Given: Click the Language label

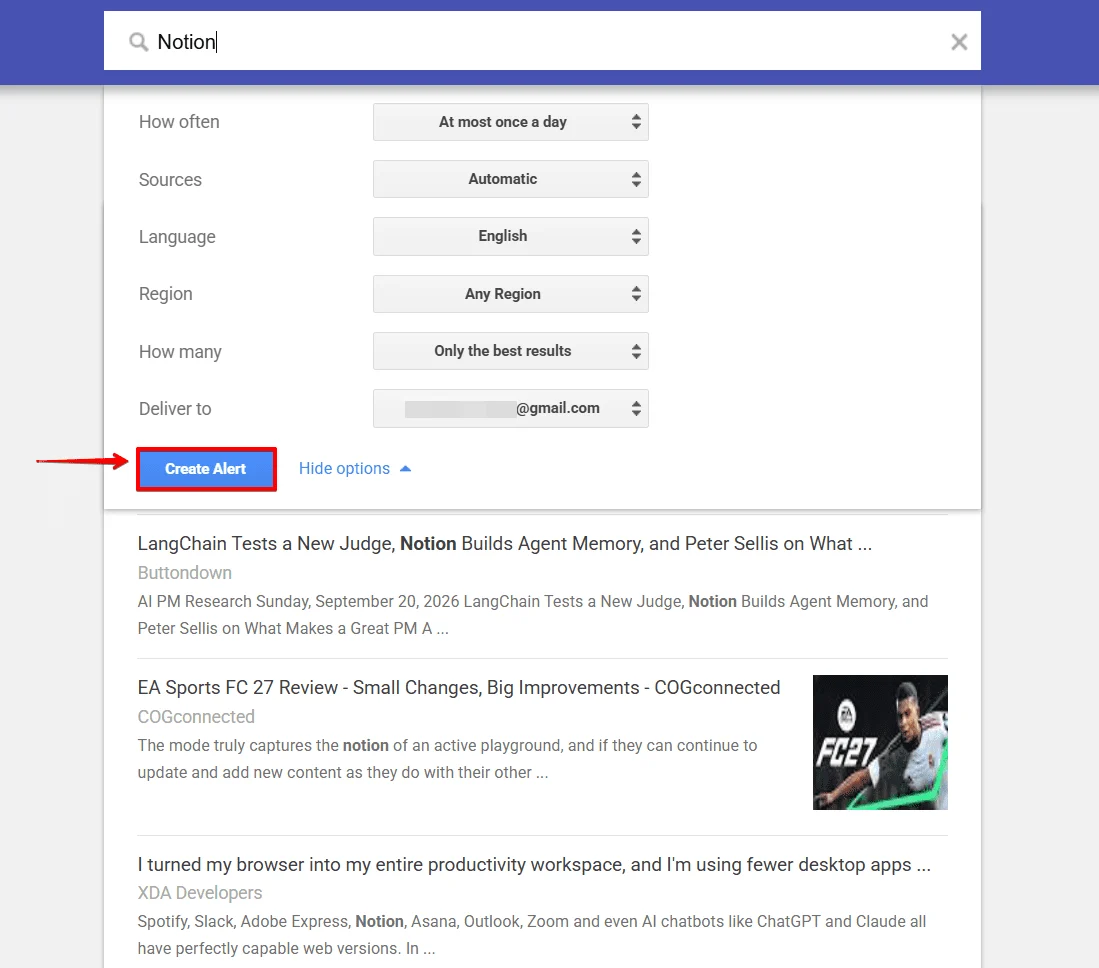Looking at the screenshot, I should tap(177, 237).
